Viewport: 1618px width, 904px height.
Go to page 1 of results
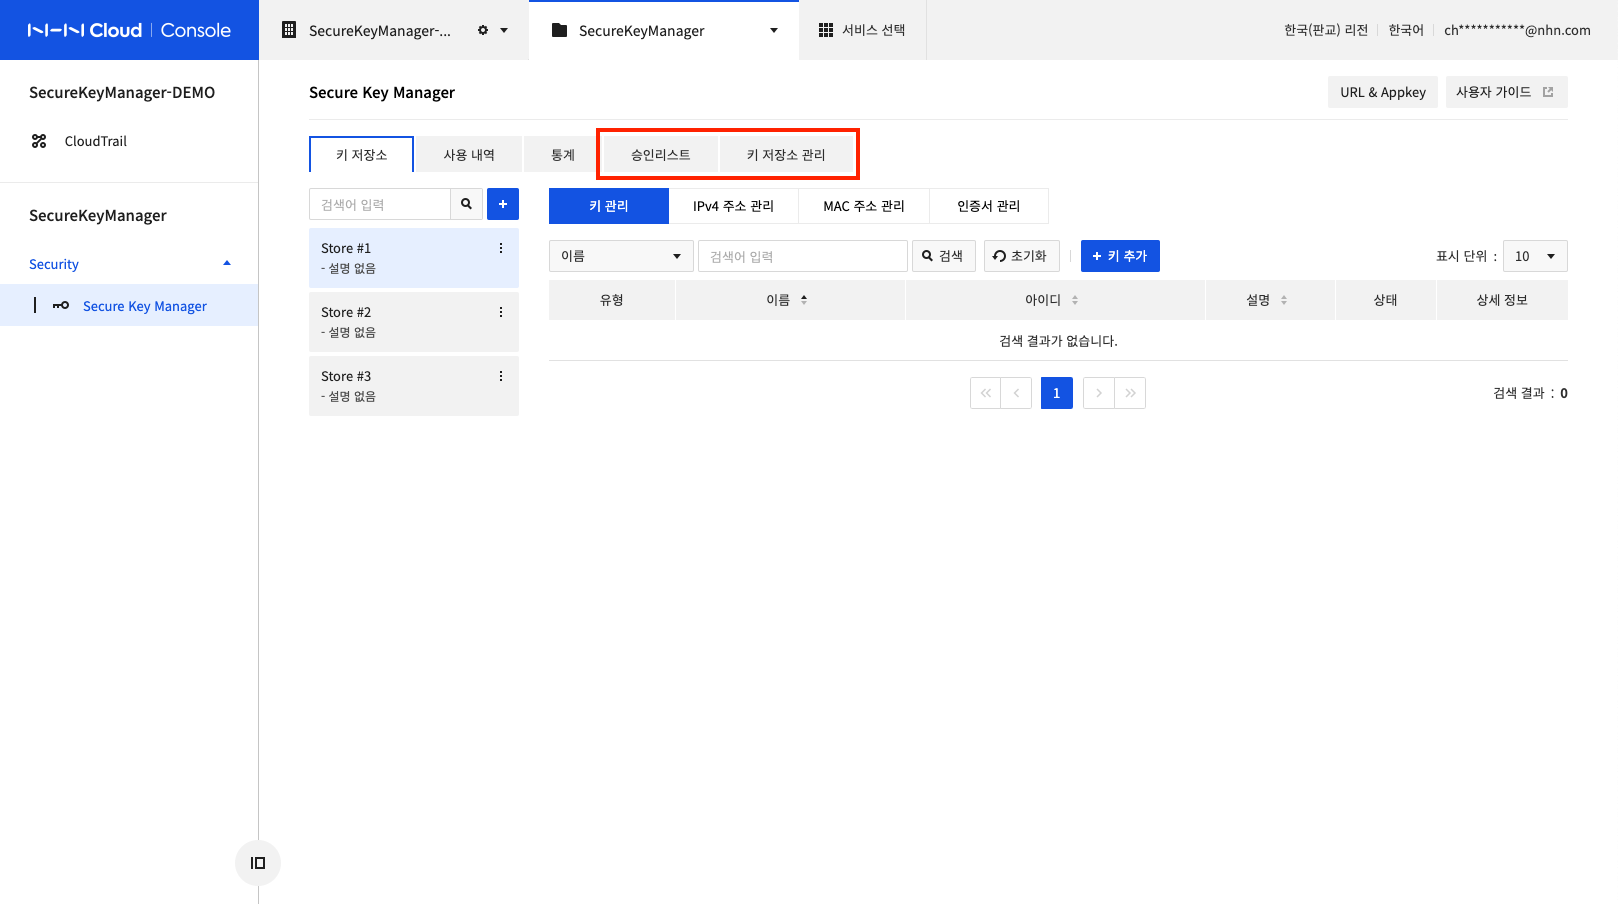[1057, 393]
